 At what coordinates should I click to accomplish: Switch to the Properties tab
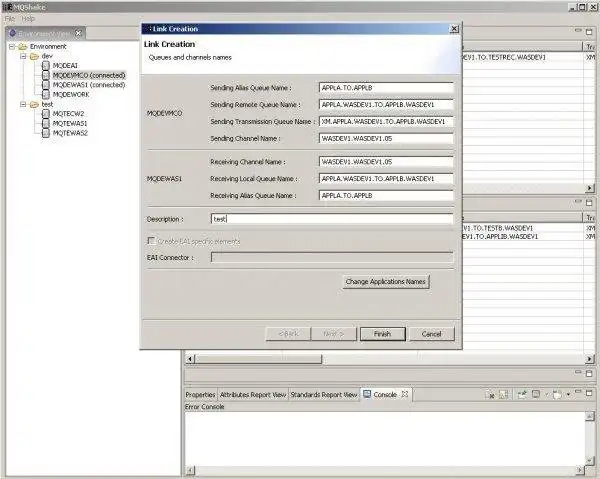(x=200, y=394)
